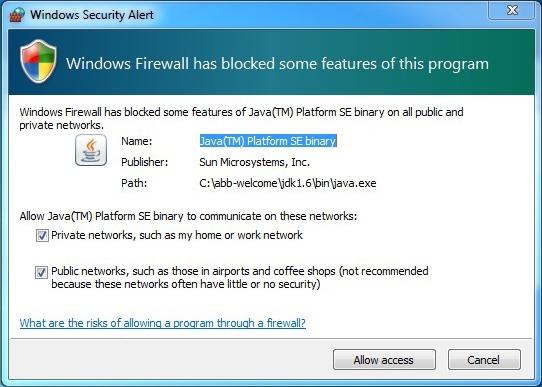Uncheck the Public networks checkbox
542x387 pixels.
point(41,272)
